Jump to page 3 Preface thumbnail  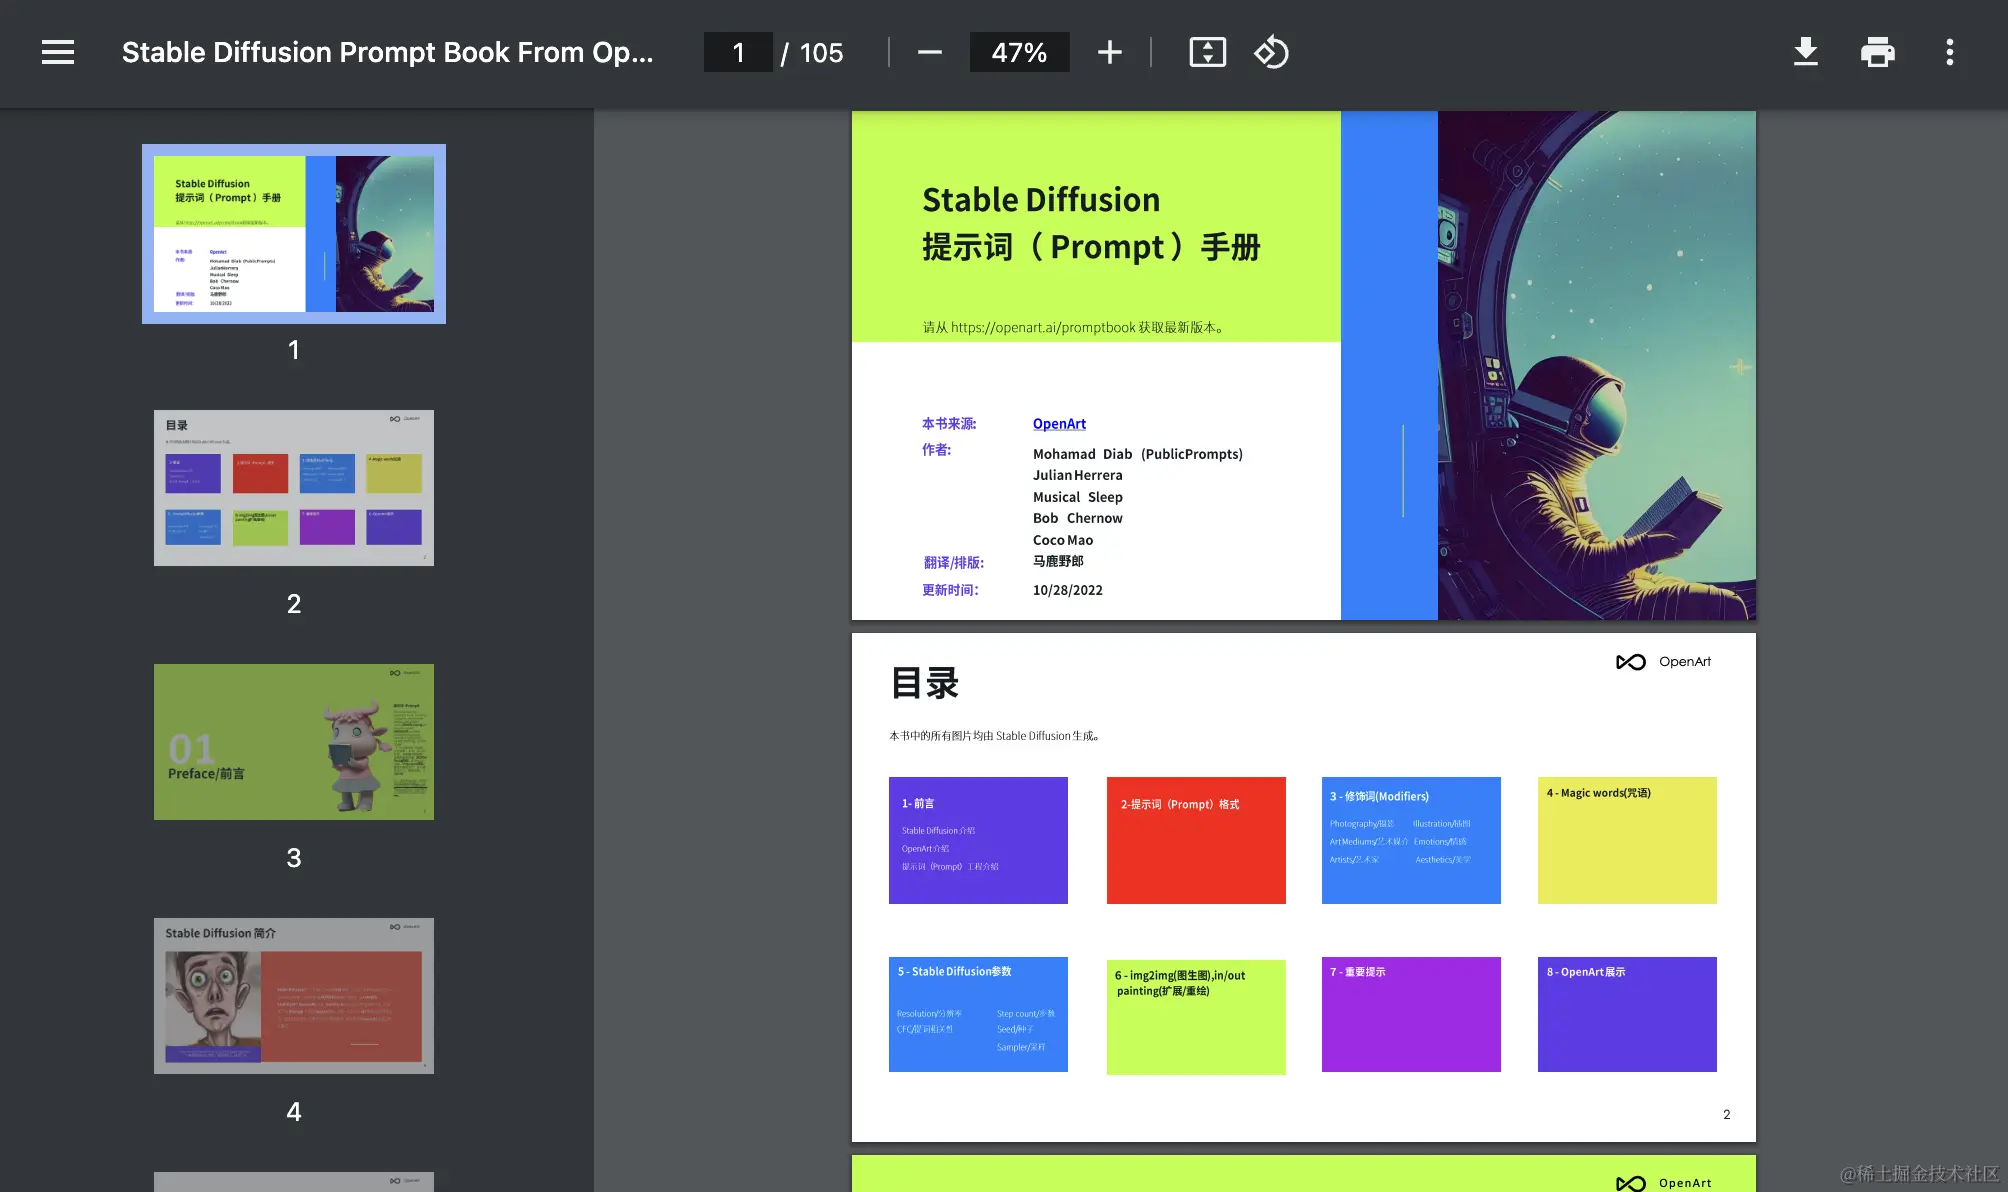[294, 742]
